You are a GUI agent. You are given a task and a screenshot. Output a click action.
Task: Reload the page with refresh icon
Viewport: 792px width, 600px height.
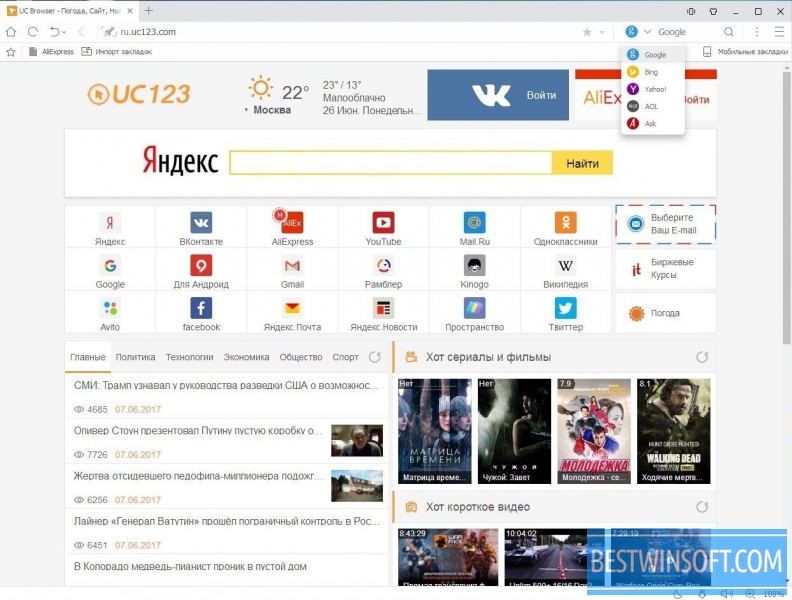pyautogui.click(x=33, y=32)
